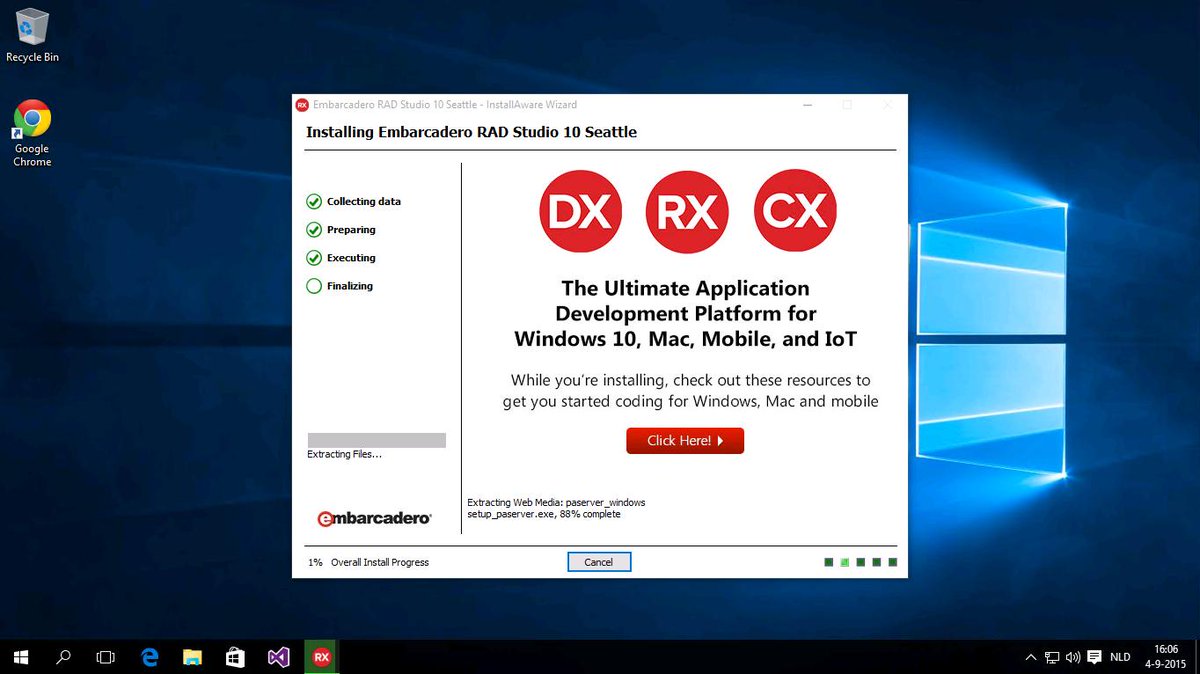The height and width of the screenshot is (674, 1200).
Task: Show hidden system tray icons
Action: pos(1031,657)
